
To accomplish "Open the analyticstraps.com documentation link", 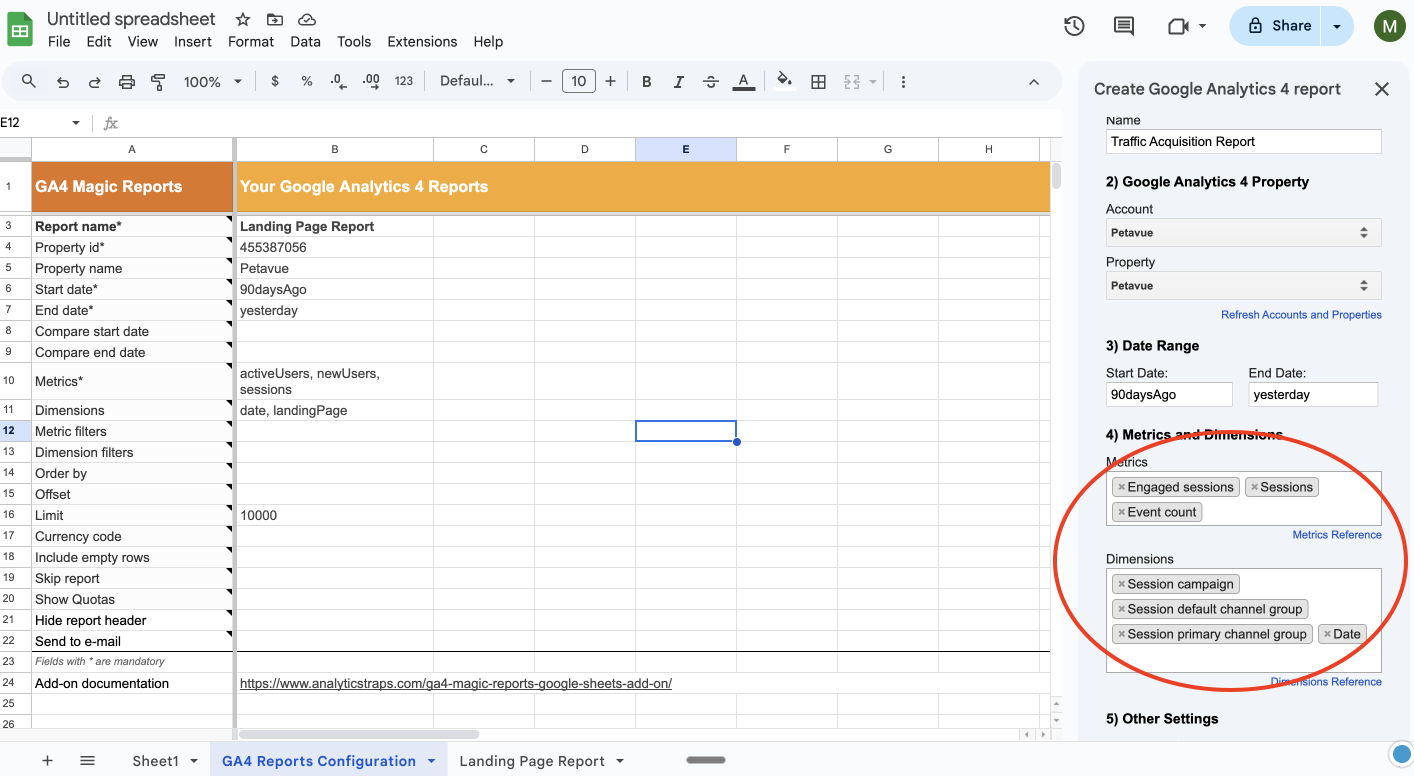I will point(456,684).
